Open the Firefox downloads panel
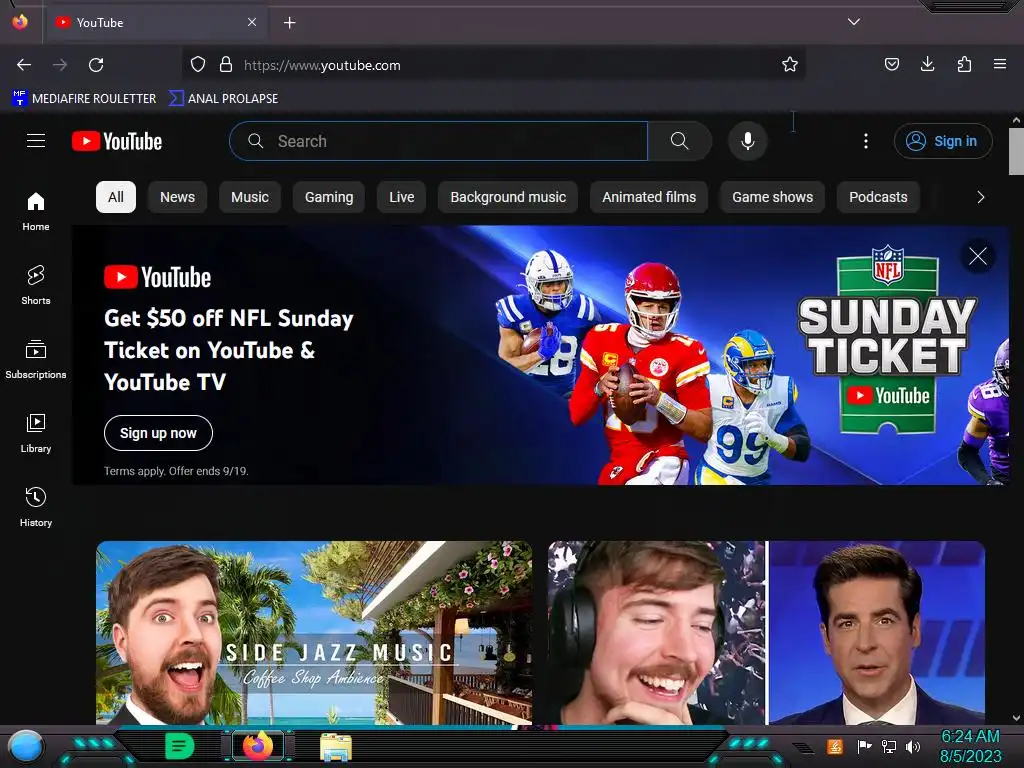The width and height of the screenshot is (1024, 768). click(927, 64)
